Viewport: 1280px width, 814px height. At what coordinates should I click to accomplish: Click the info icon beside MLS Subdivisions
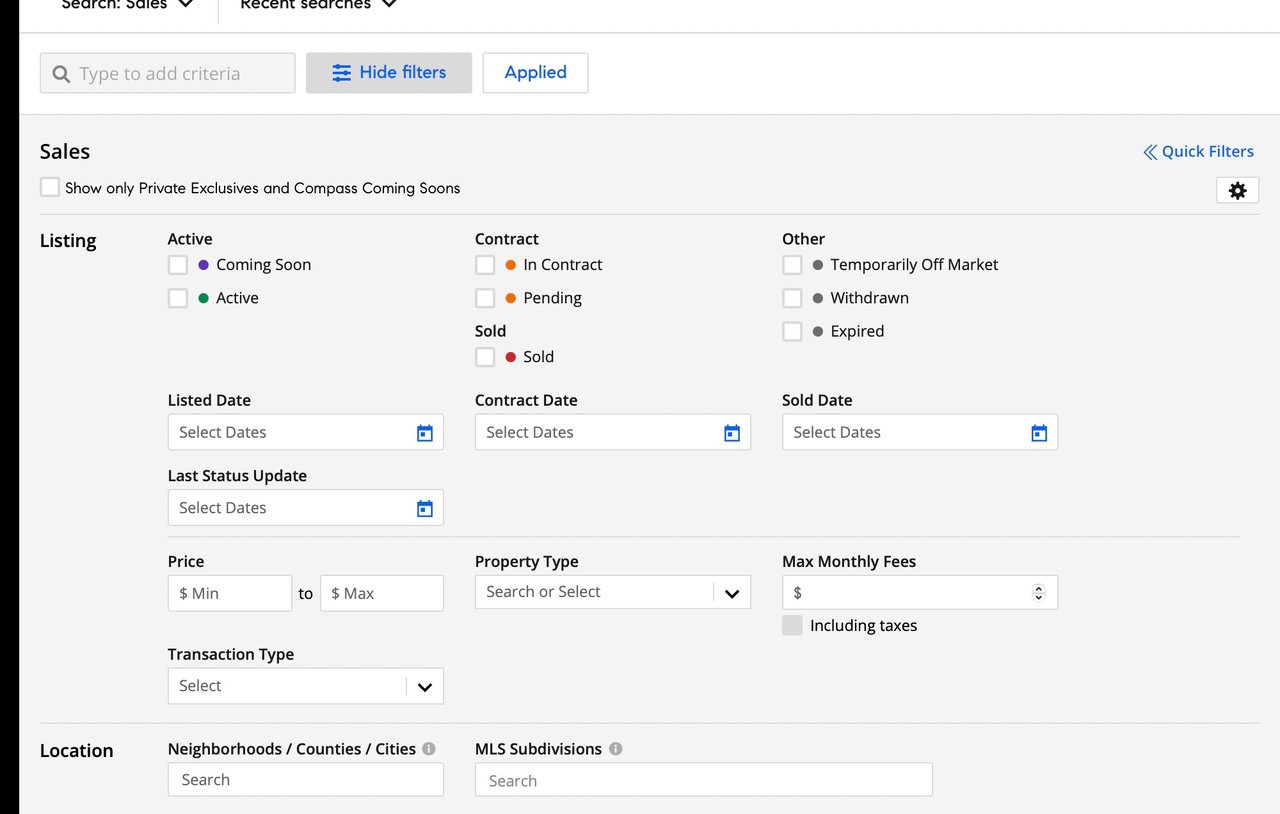[x=616, y=749]
